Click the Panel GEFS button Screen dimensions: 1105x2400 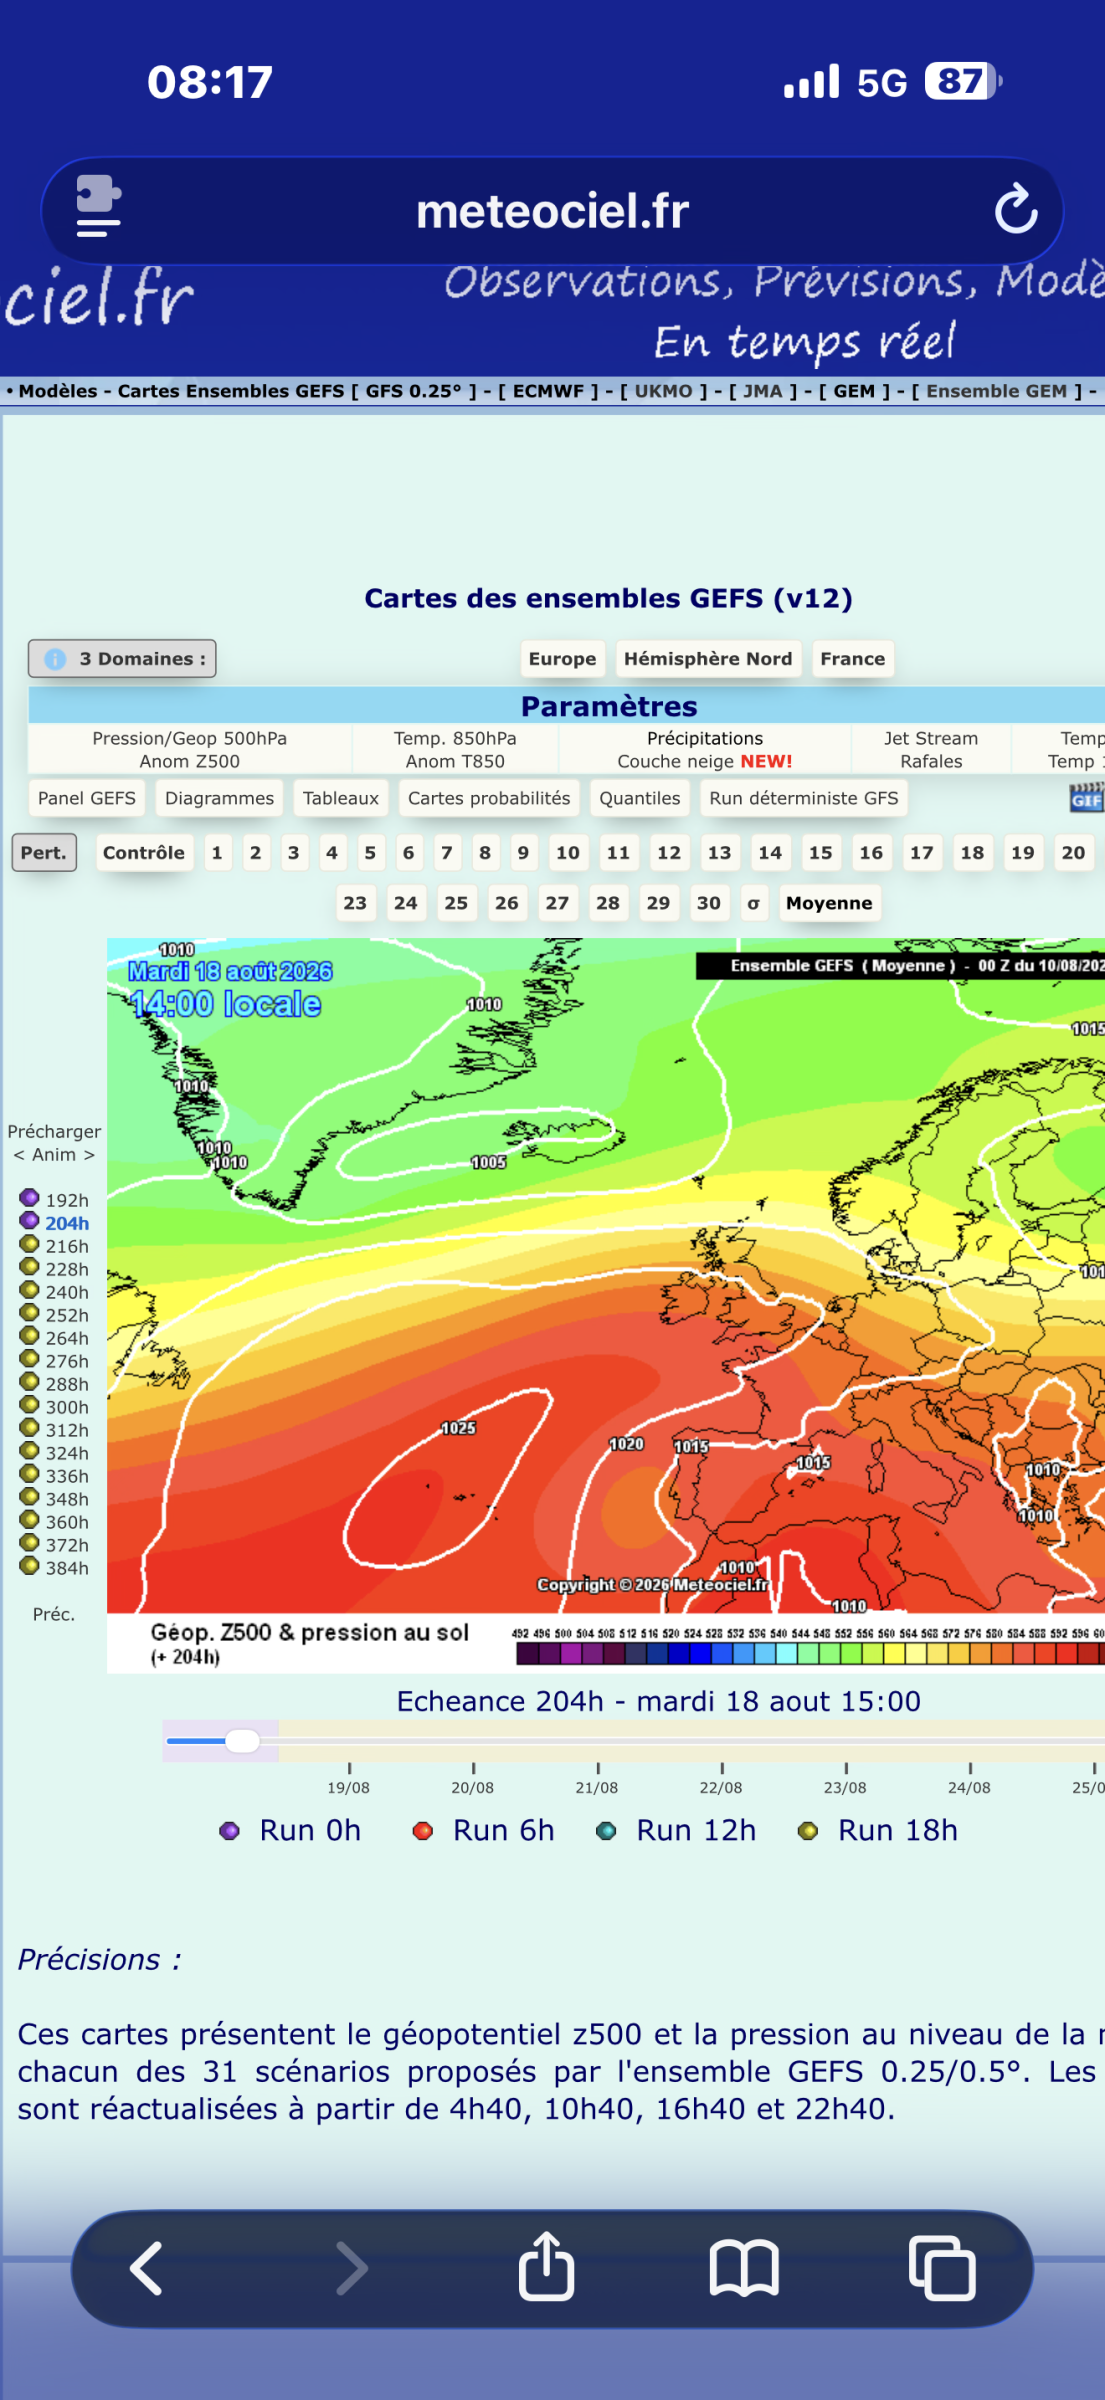[x=87, y=798]
